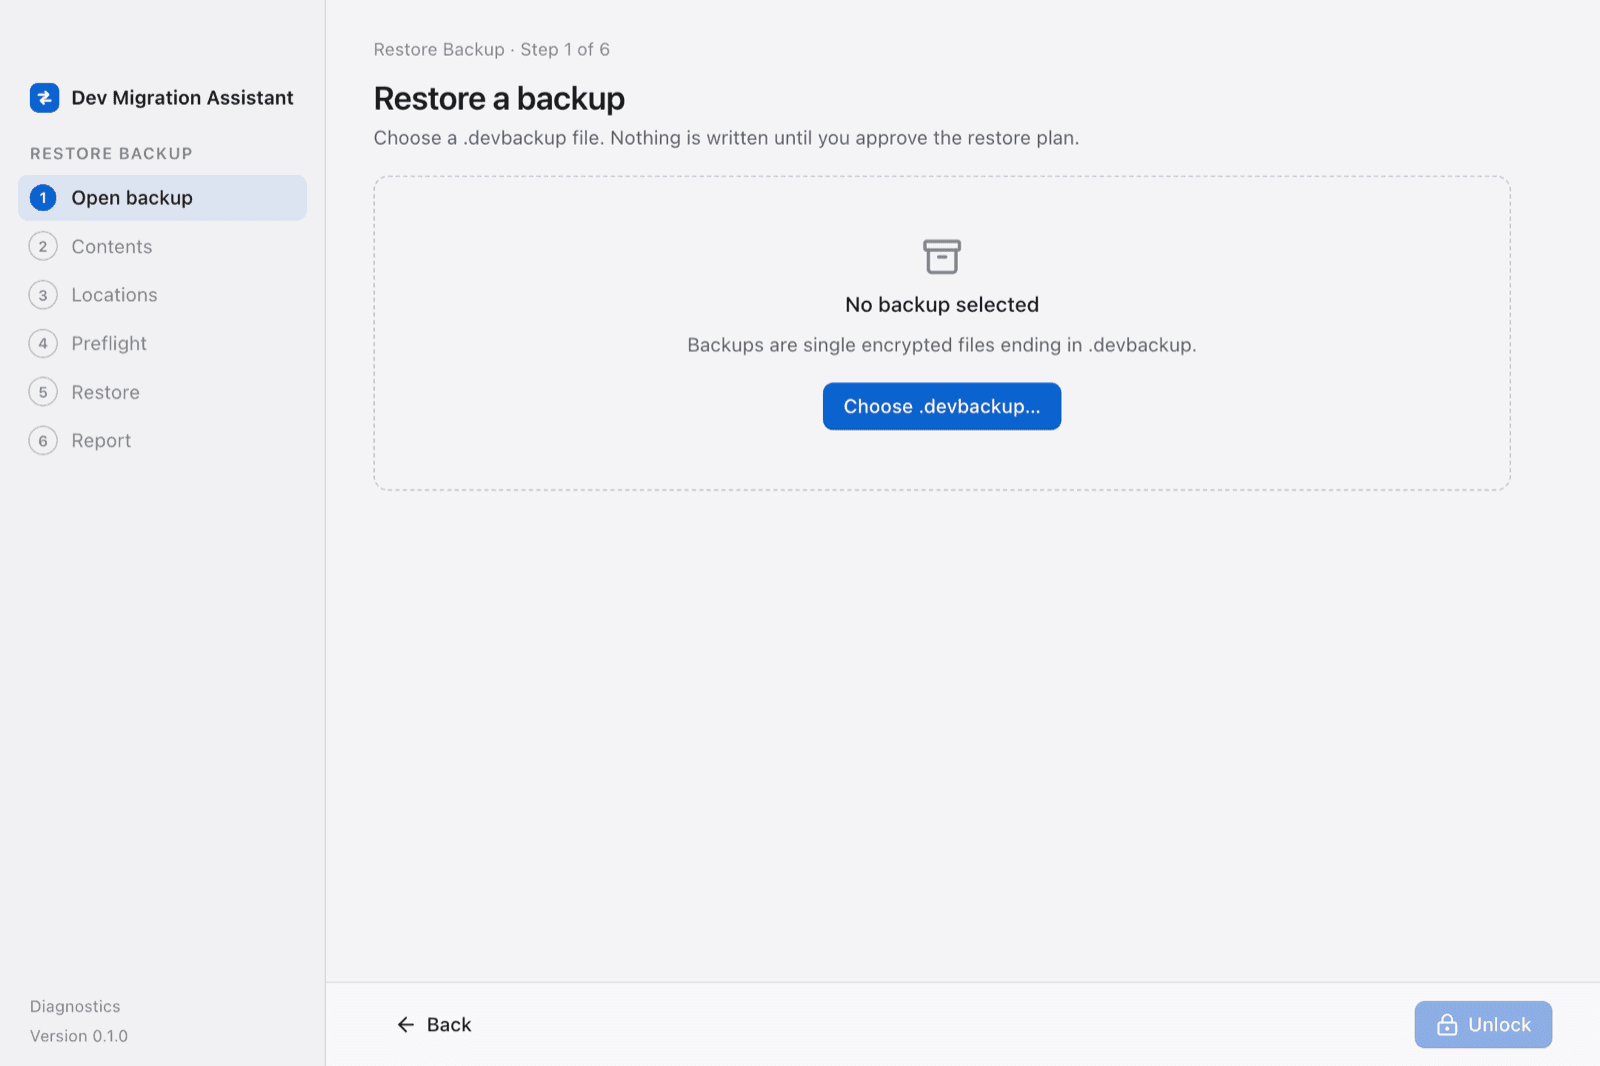Image resolution: width=1600 pixels, height=1066 pixels.
Task: Go to the Contents step
Action: (x=162, y=247)
